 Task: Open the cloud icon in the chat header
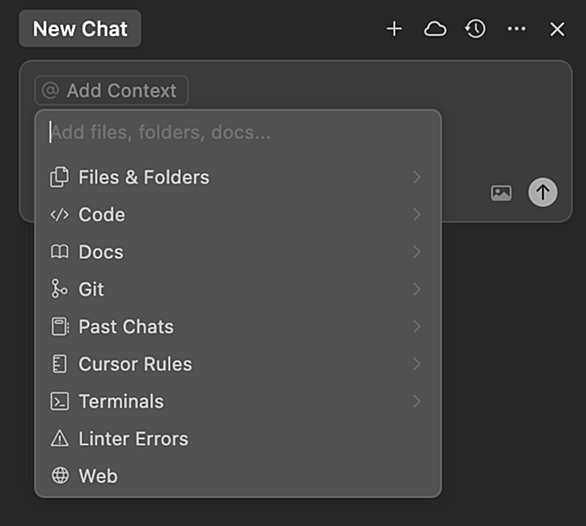tap(435, 29)
